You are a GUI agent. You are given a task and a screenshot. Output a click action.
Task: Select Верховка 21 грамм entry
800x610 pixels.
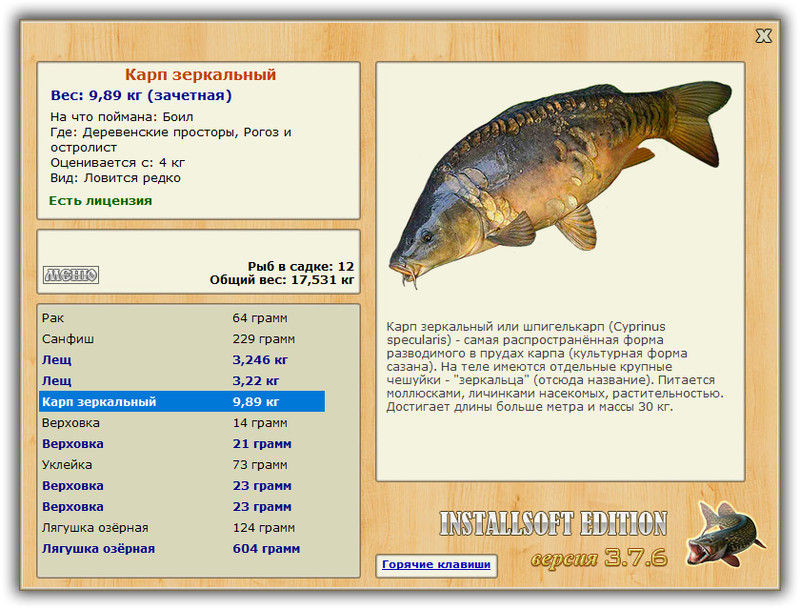(x=182, y=444)
